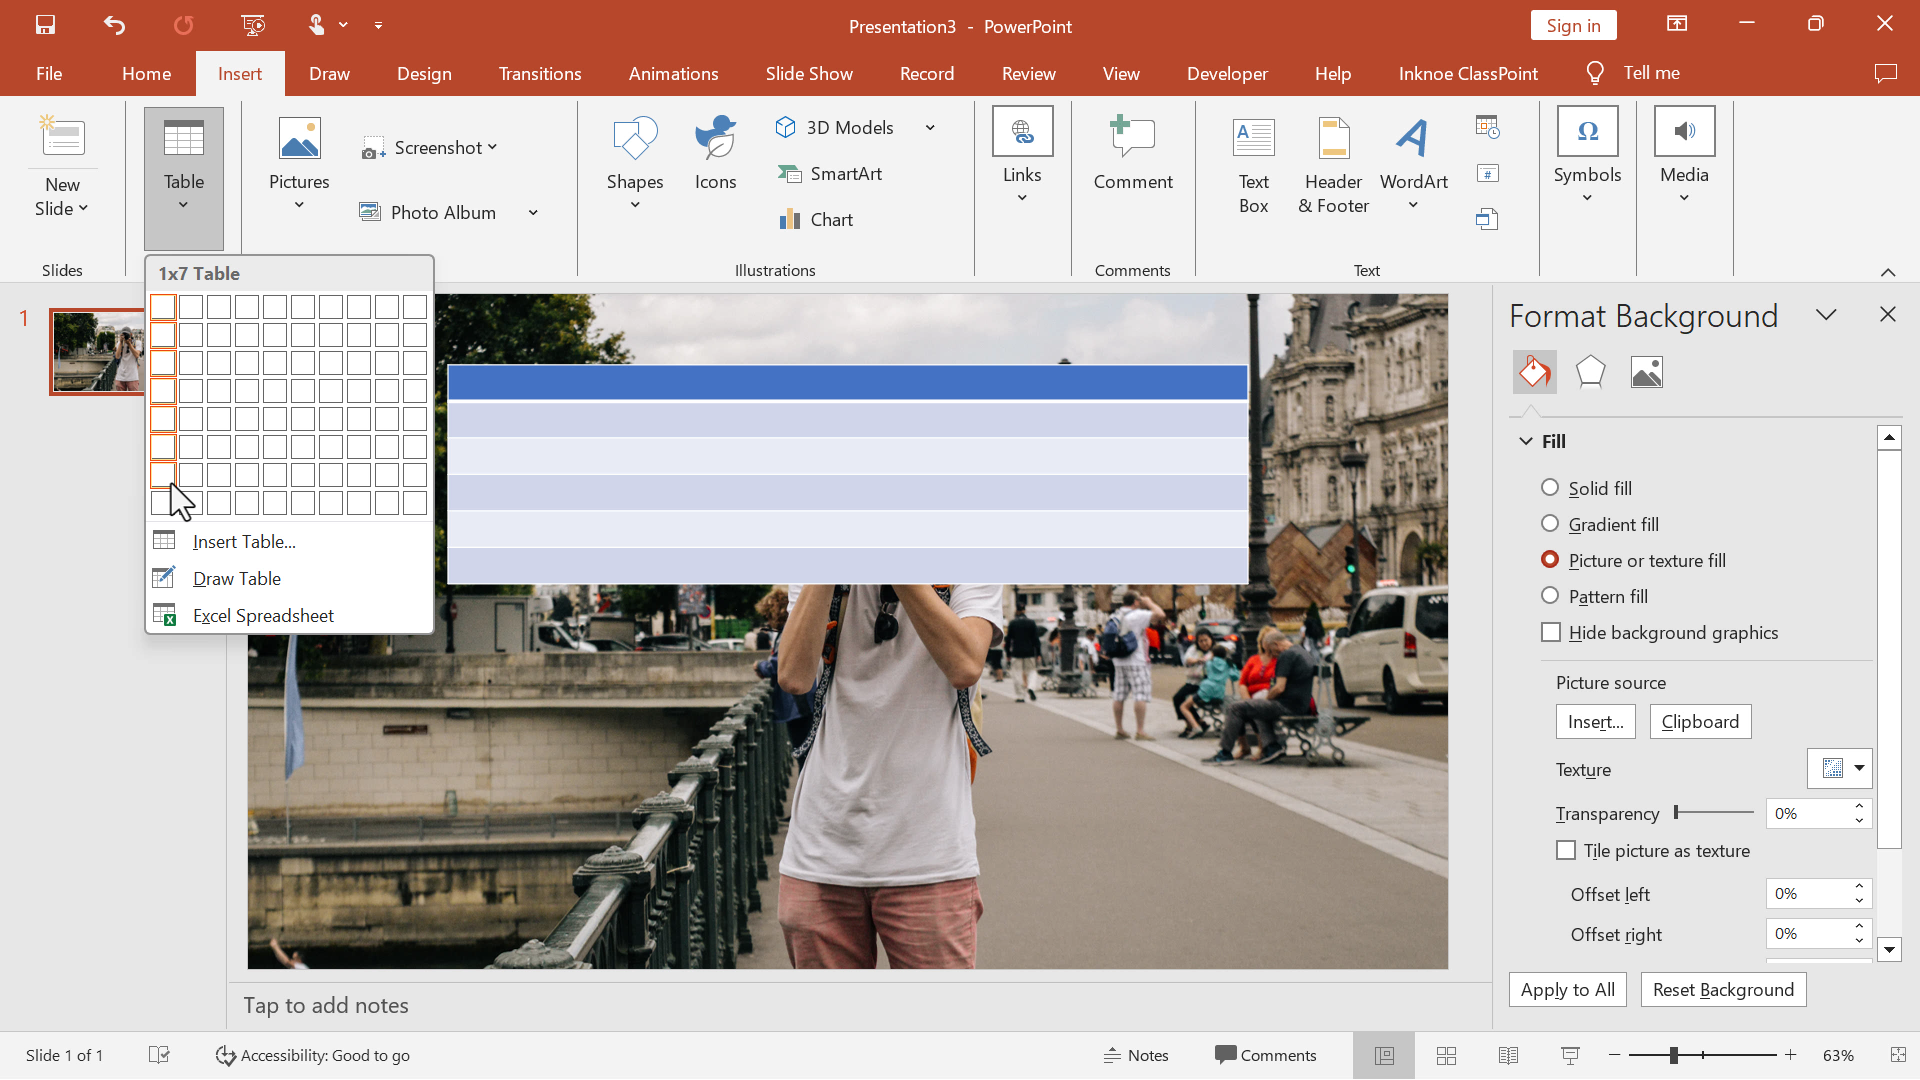Click Insert Table menu option
This screenshot has width=1920, height=1080.
click(x=244, y=541)
